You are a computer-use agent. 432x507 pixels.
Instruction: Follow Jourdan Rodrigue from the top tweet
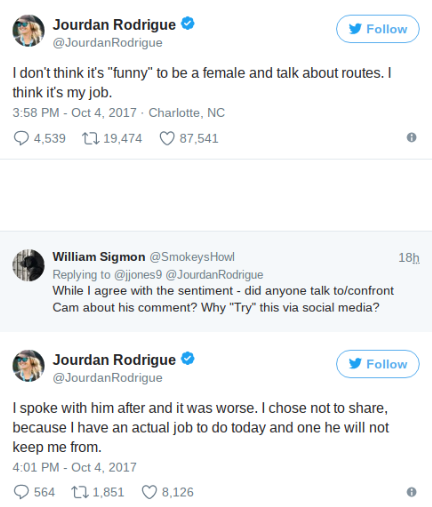pos(378,29)
